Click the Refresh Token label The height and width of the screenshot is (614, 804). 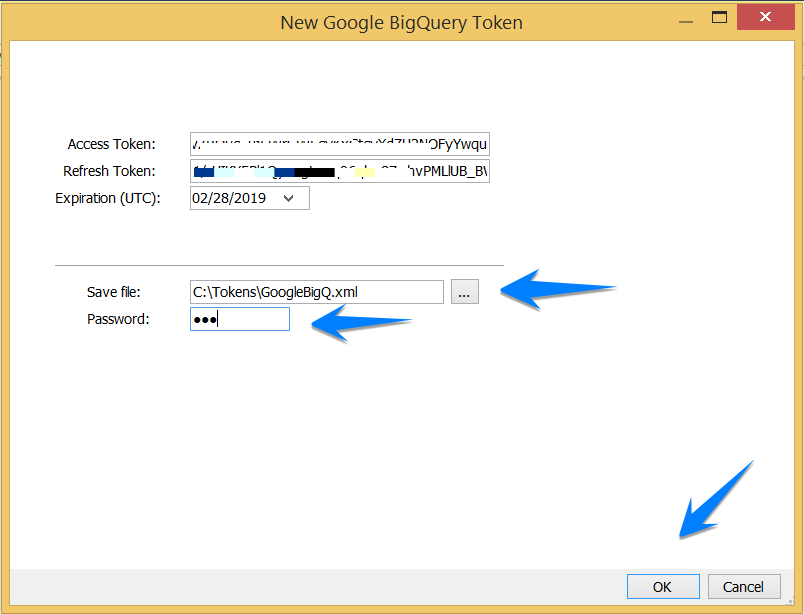109,171
